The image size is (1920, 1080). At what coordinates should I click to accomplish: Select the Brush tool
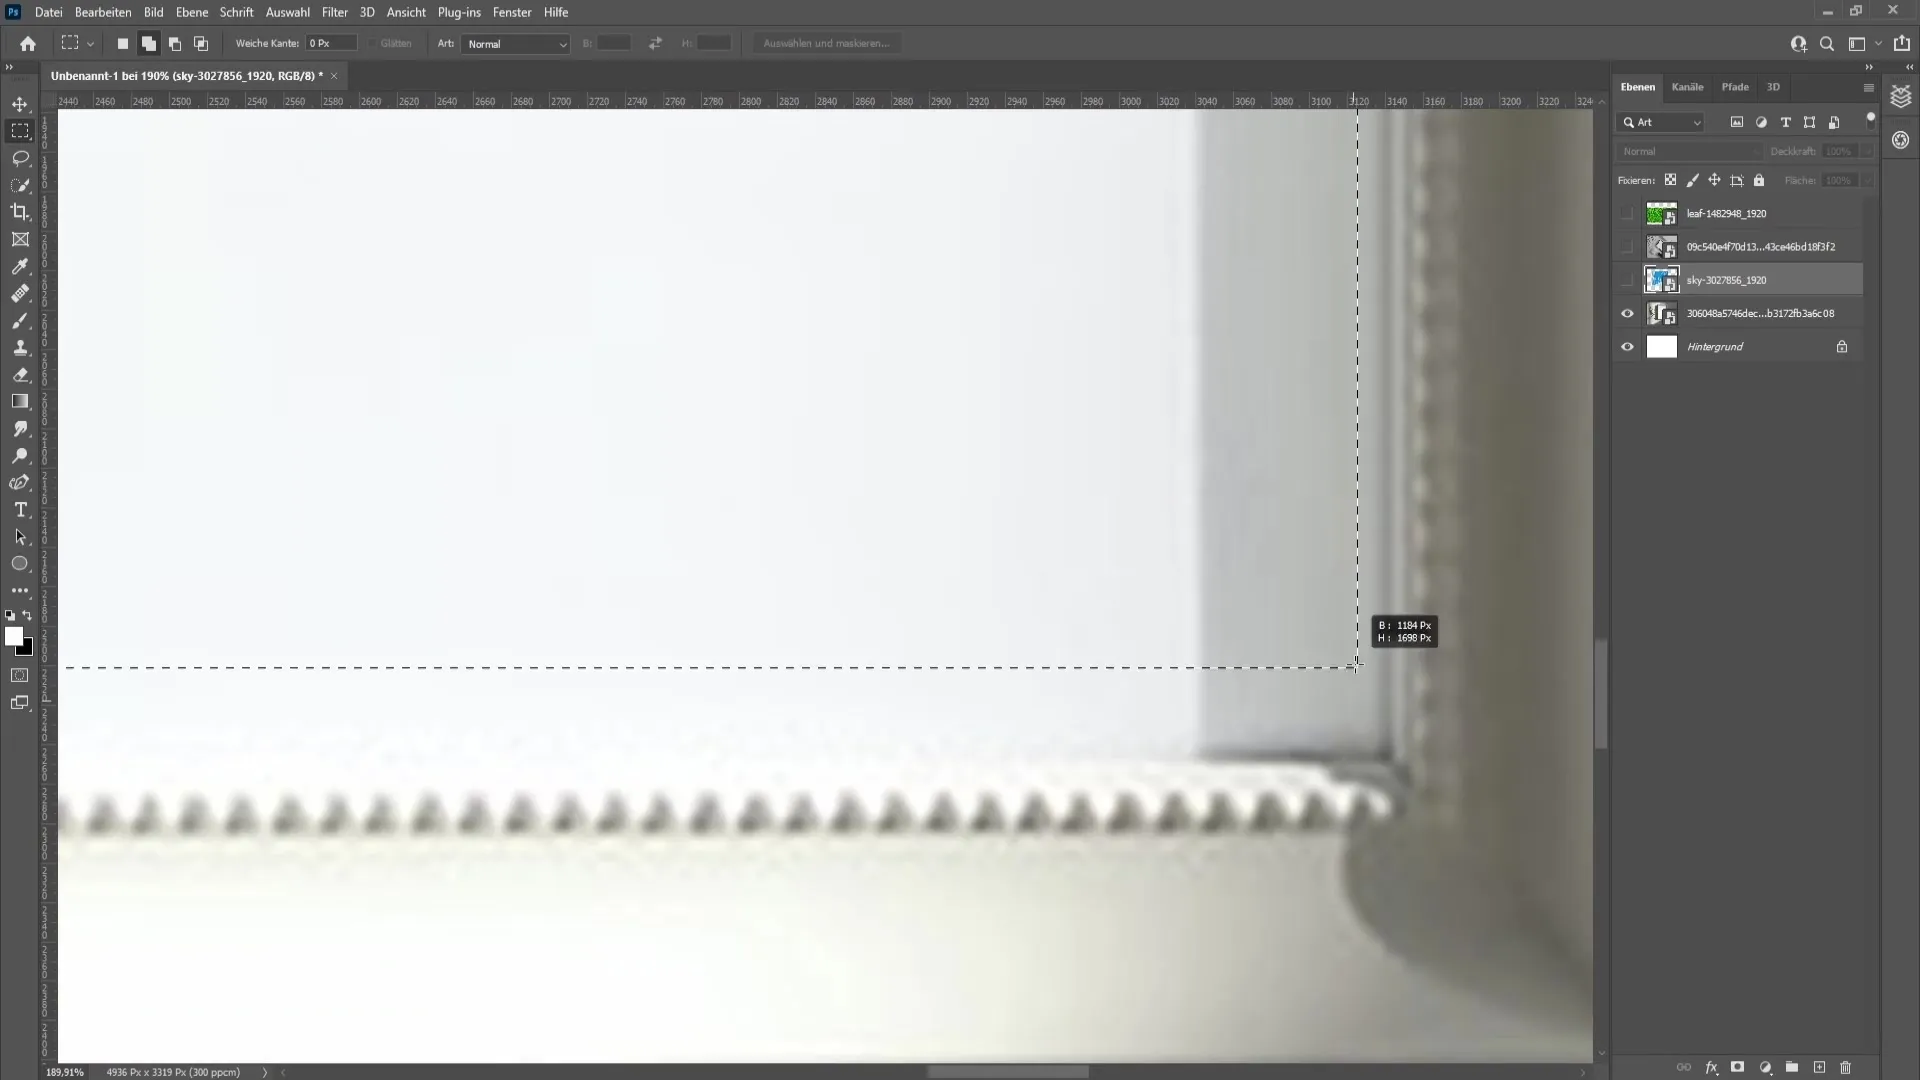[20, 320]
